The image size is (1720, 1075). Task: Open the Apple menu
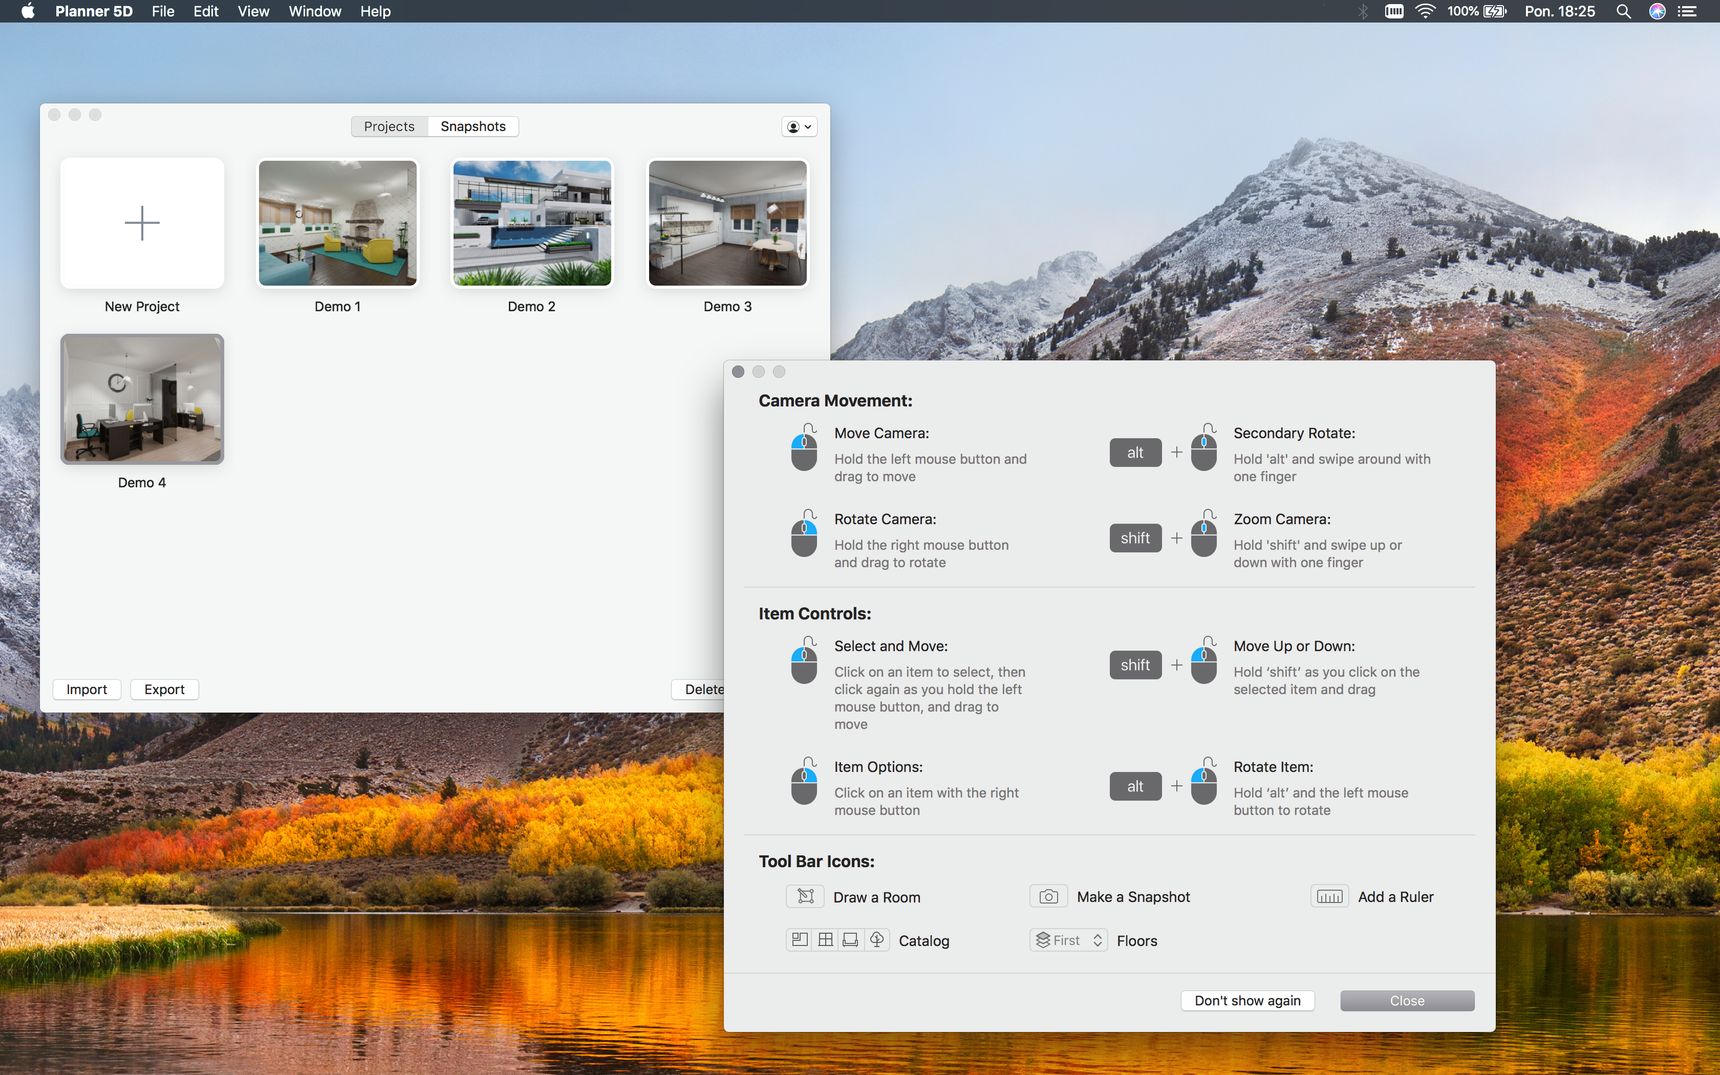click(28, 11)
